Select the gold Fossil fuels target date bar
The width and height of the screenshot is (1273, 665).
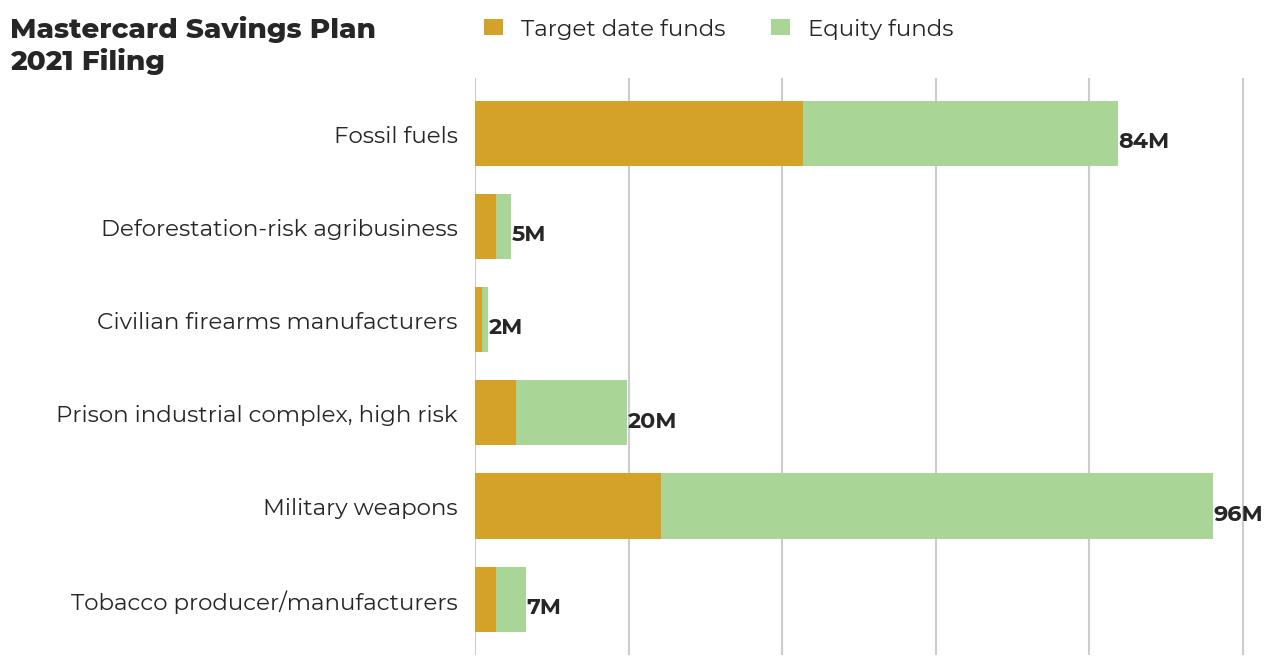tap(639, 133)
